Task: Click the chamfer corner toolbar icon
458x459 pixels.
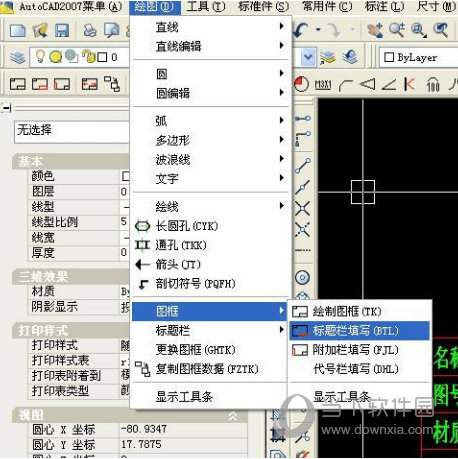Action: click(x=346, y=85)
